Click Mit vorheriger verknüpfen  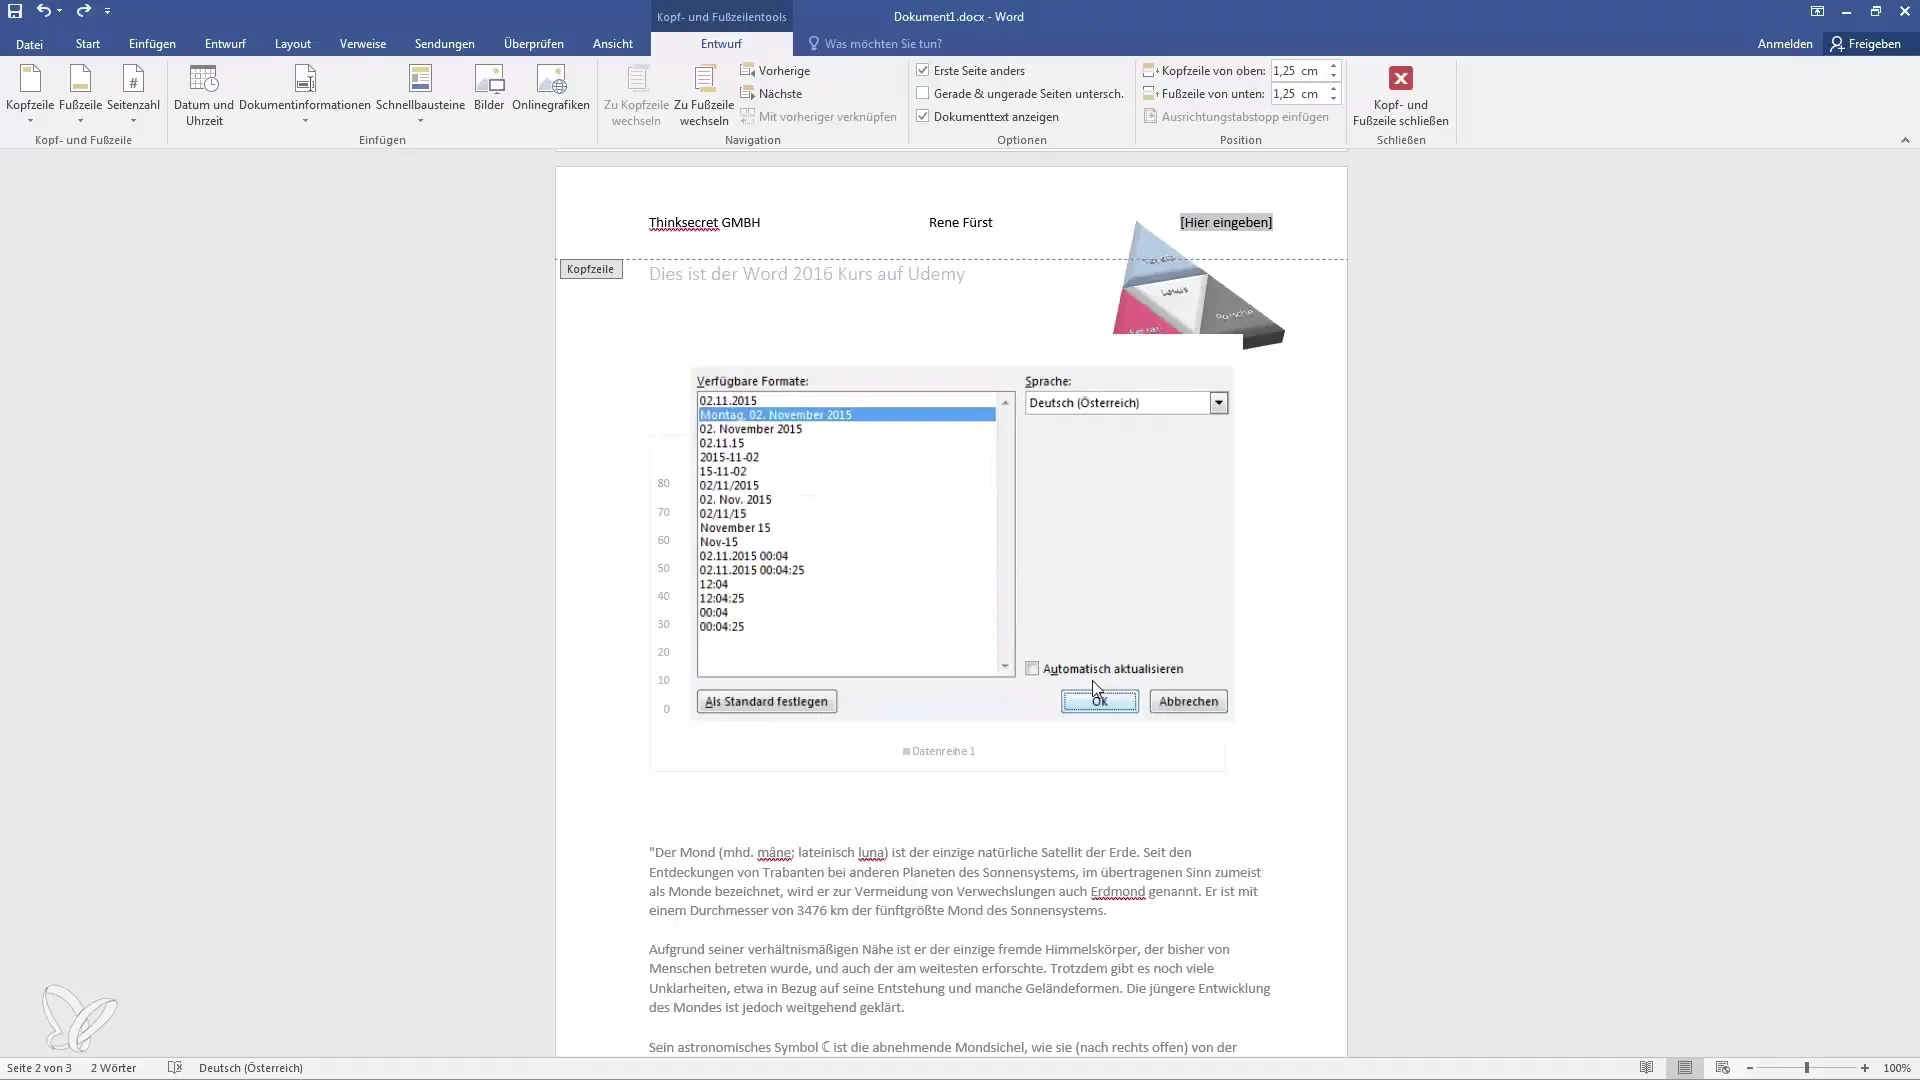click(818, 117)
